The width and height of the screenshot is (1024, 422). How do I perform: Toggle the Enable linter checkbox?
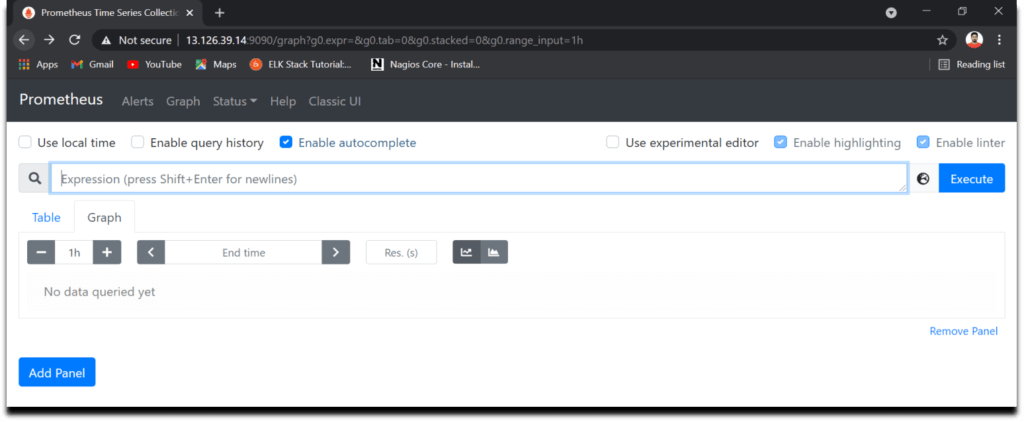[x=923, y=142]
